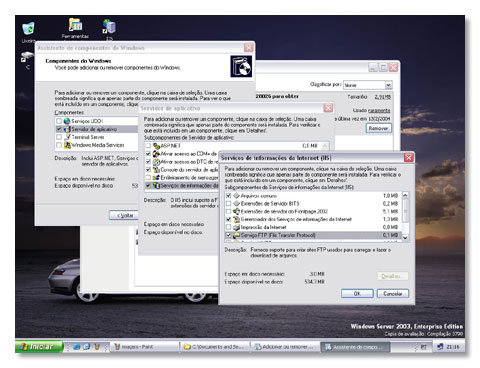Click the system tray network icon
Image resolution: width=480 pixels, height=368 pixels.
440,347
